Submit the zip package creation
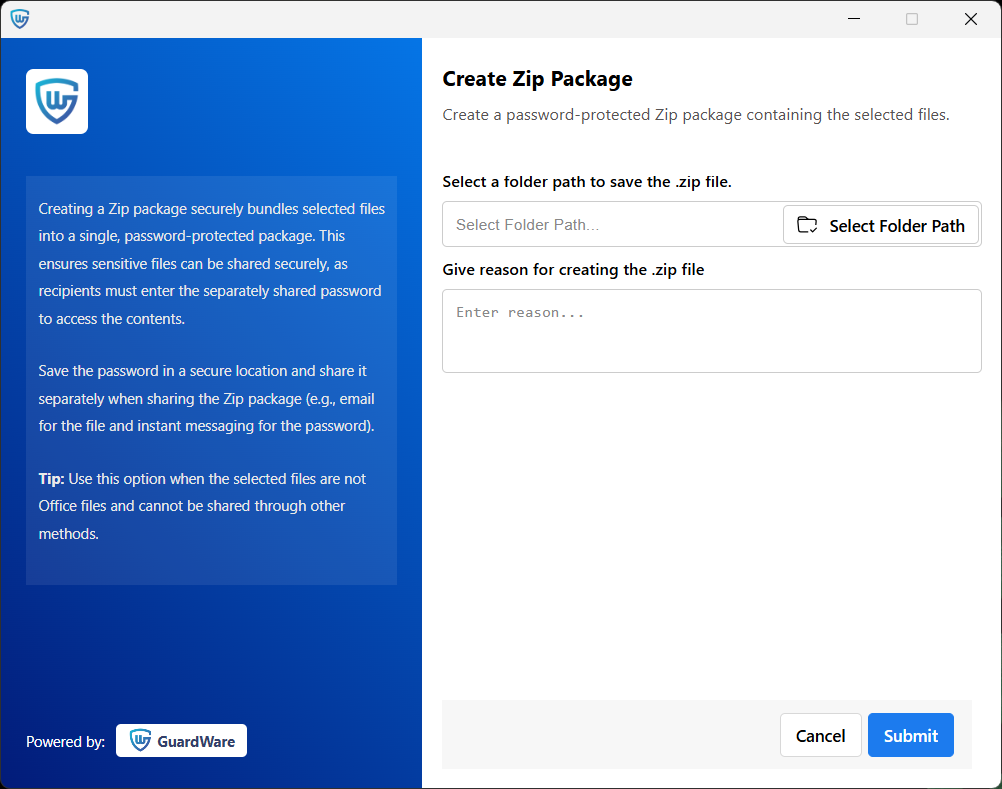 click(910, 735)
